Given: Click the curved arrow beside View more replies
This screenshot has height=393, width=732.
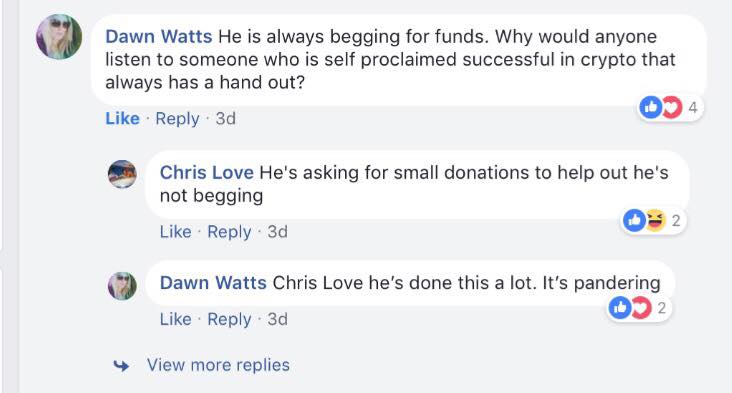Looking at the screenshot, I should tap(121, 365).
